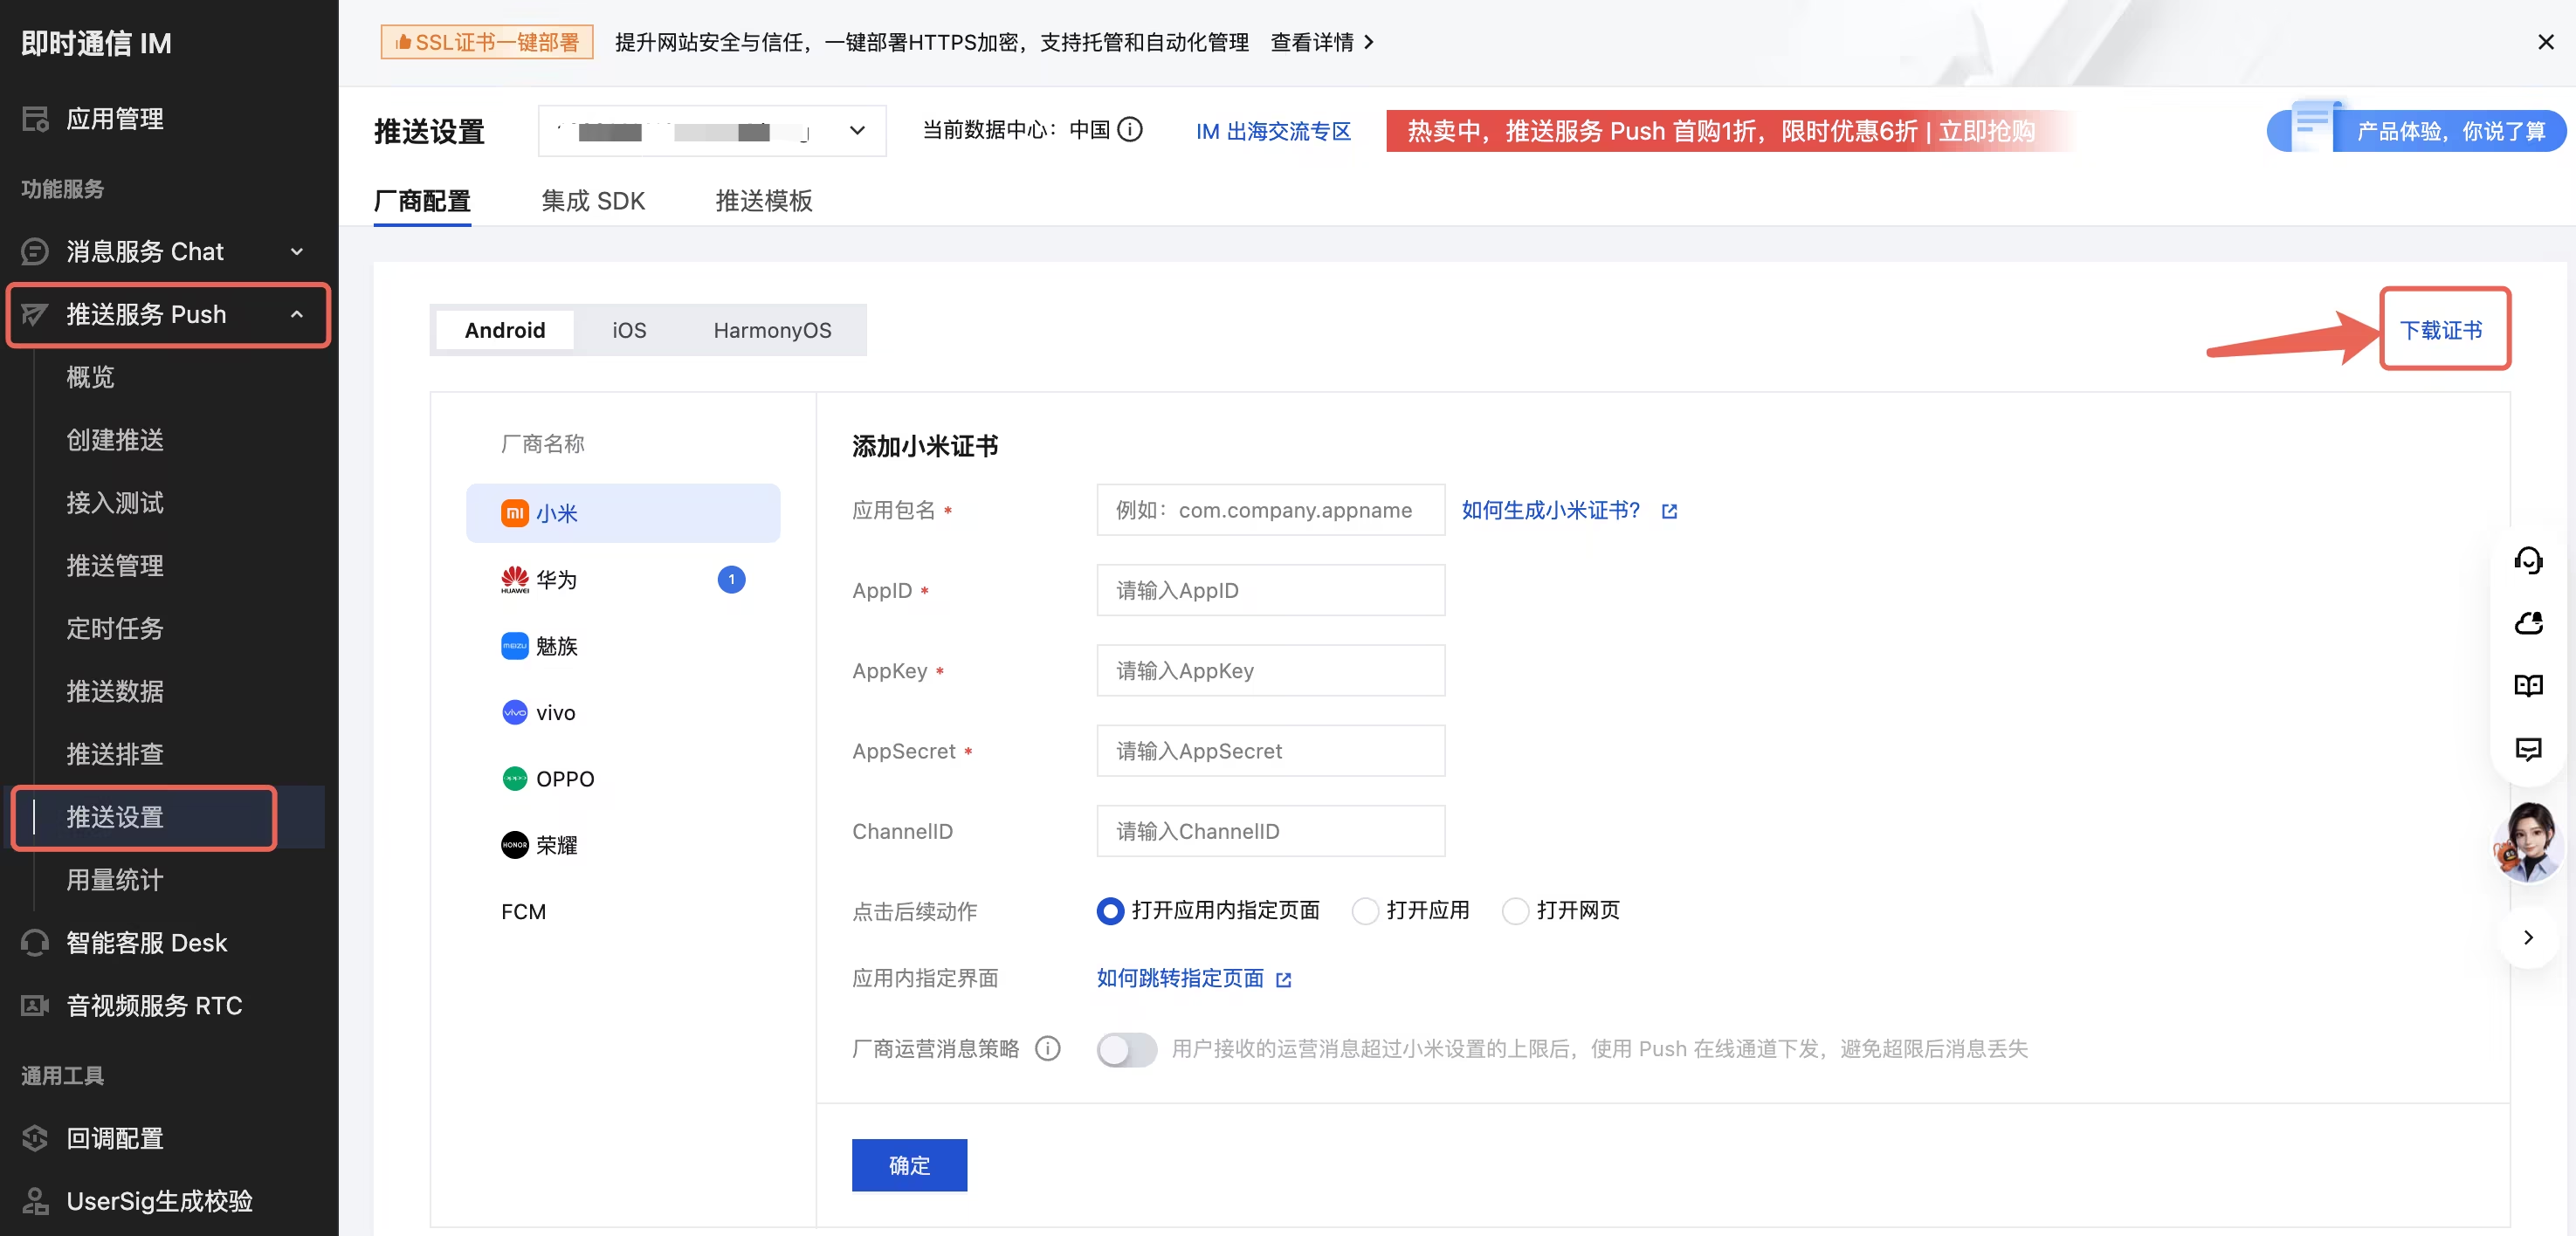Click the Huawei notification badge

coord(731,580)
